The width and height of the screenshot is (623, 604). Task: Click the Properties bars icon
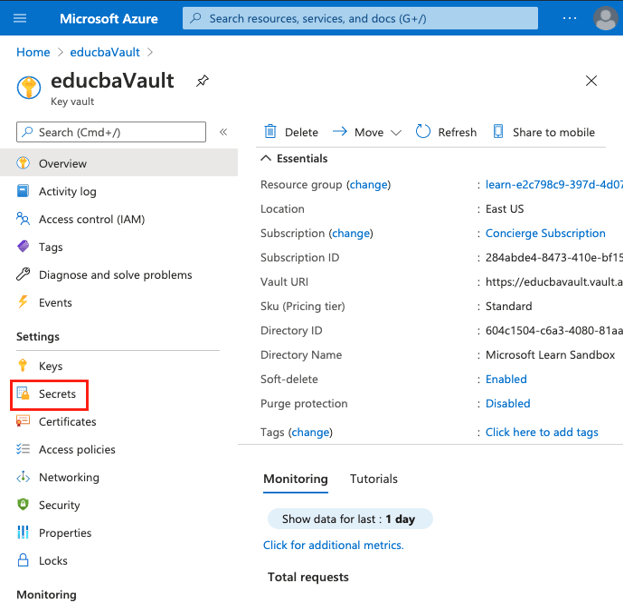point(23,532)
